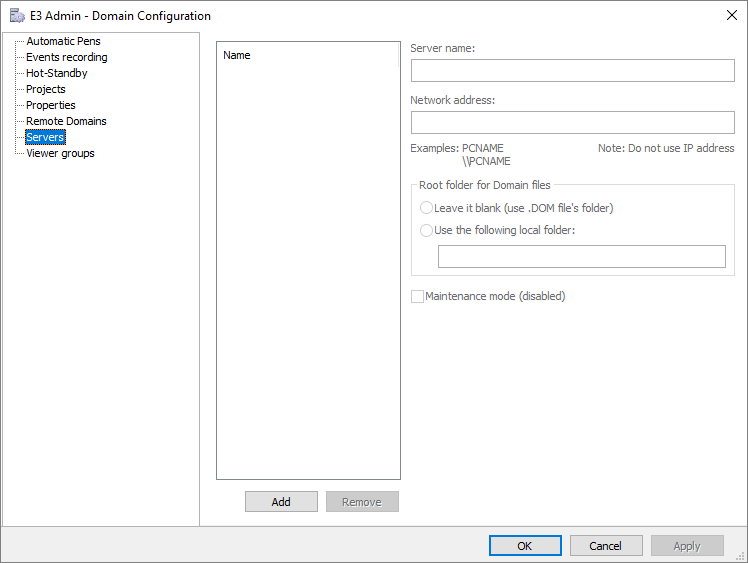This screenshot has width=748, height=563.
Task: Focus the Network address input field
Action: point(572,123)
